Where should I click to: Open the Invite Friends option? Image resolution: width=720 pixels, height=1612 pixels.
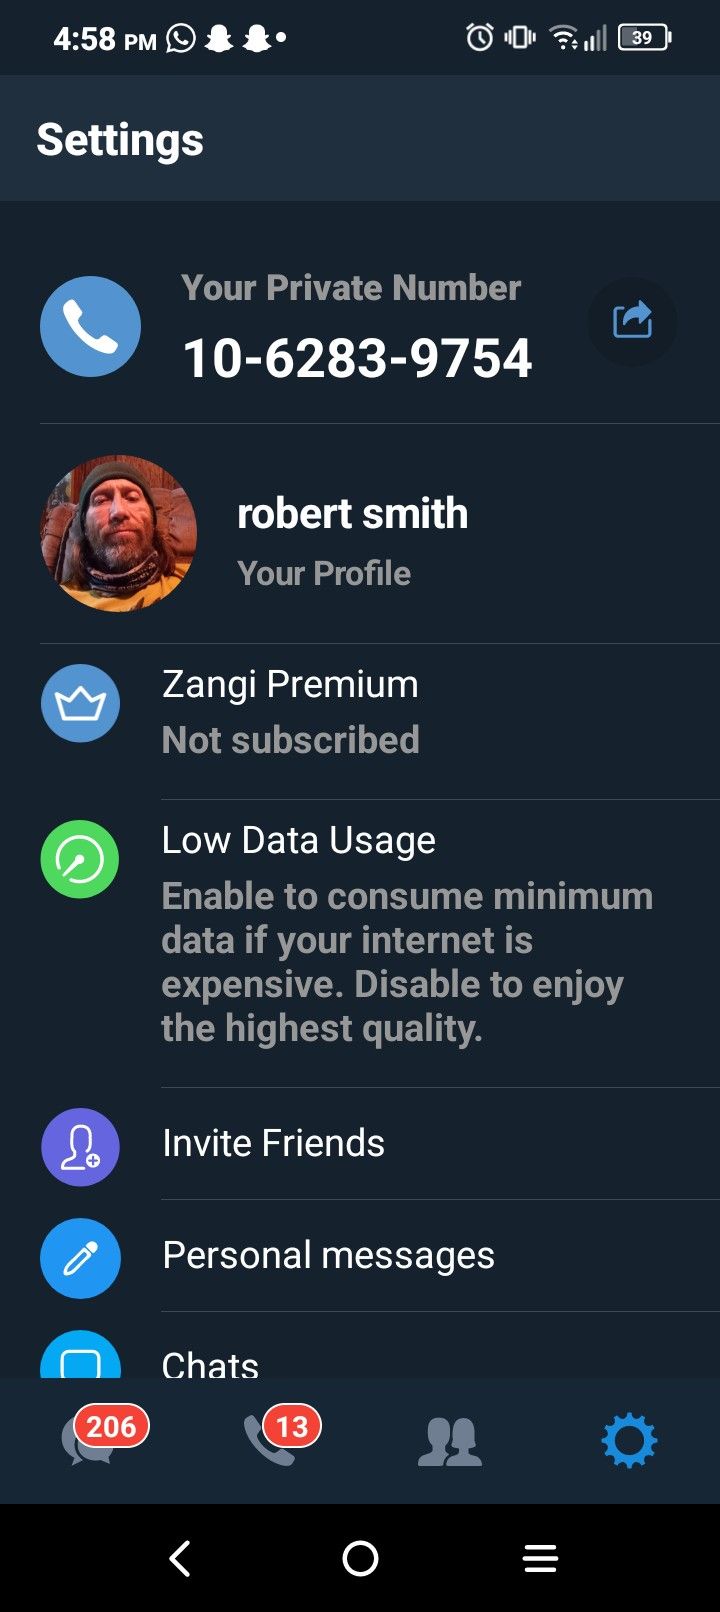coord(273,1143)
